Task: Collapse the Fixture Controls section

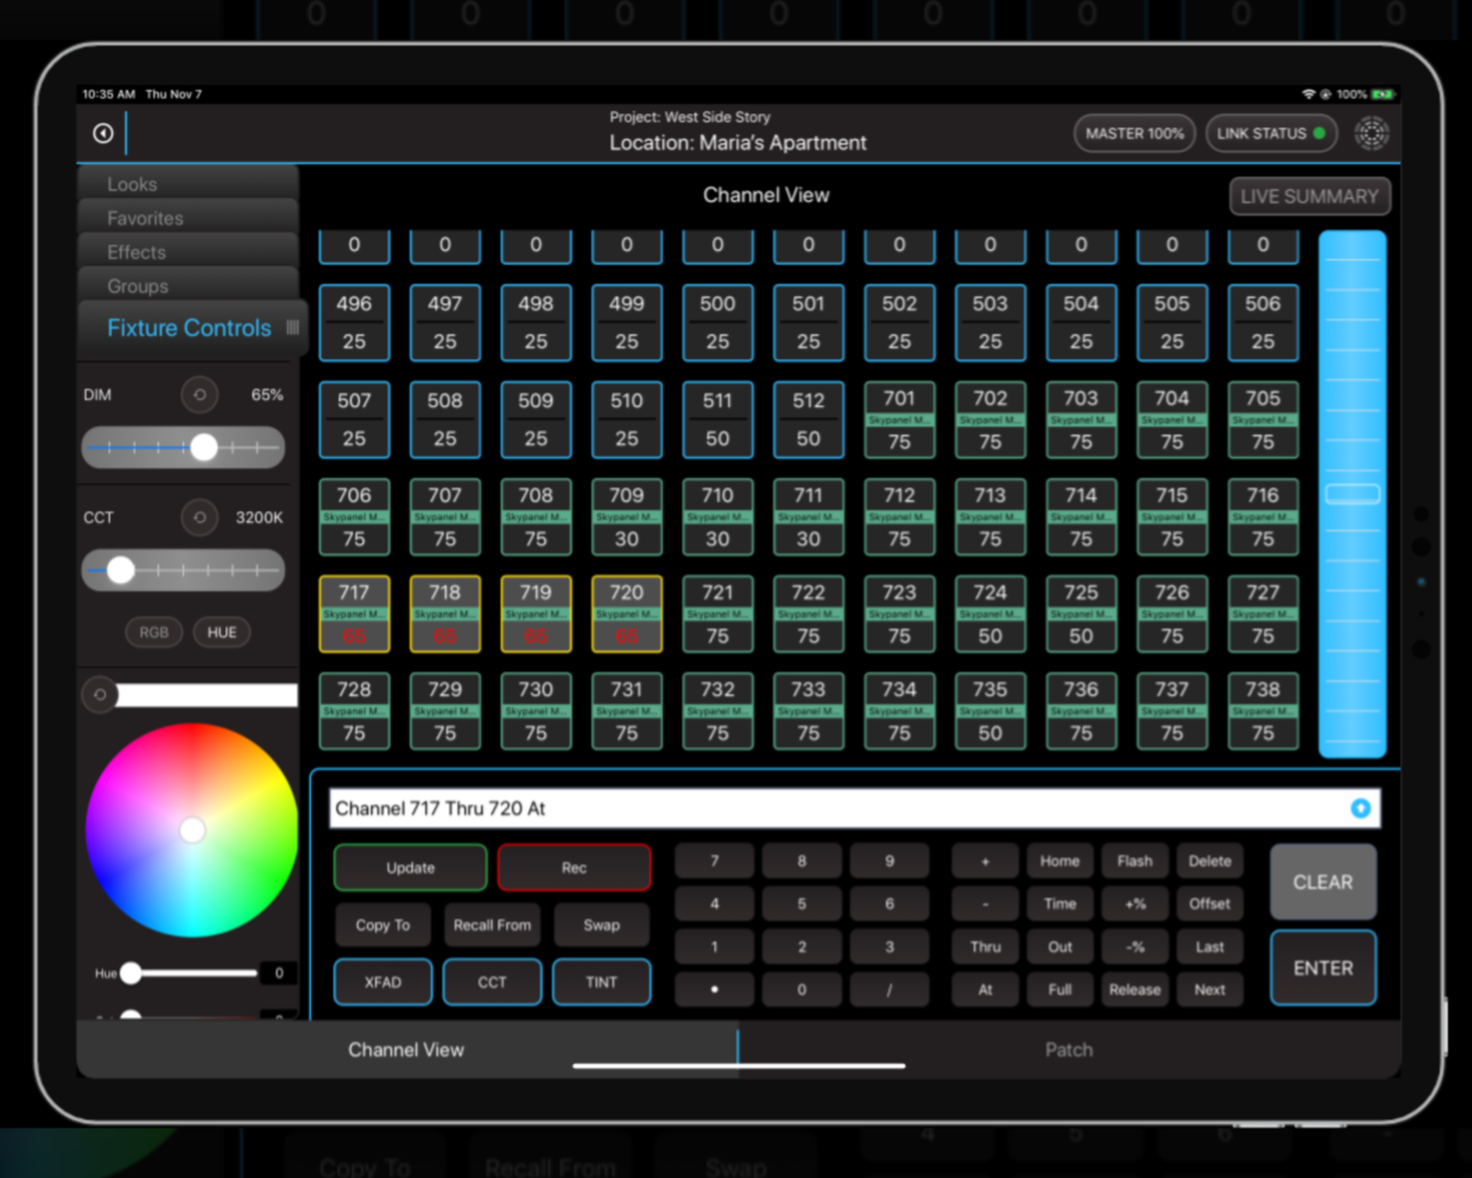Action: [191, 328]
